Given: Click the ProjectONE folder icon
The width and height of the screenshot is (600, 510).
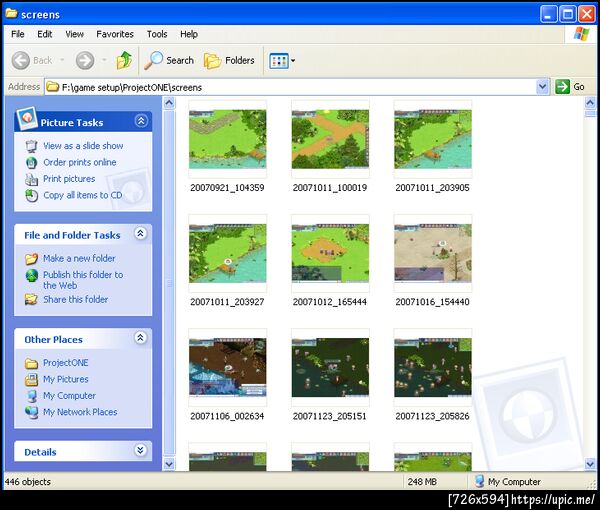Looking at the screenshot, I should 31,363.
